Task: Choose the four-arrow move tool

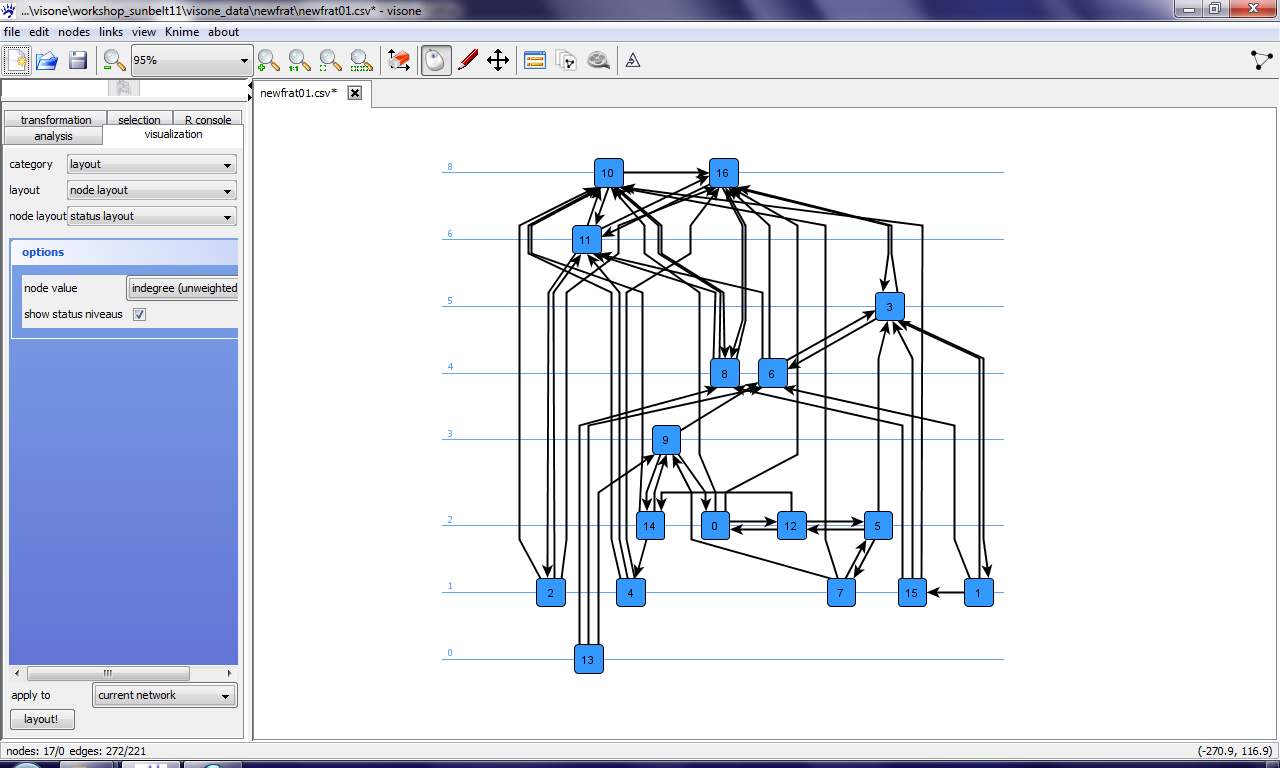Action: click(x=498, y=61)
